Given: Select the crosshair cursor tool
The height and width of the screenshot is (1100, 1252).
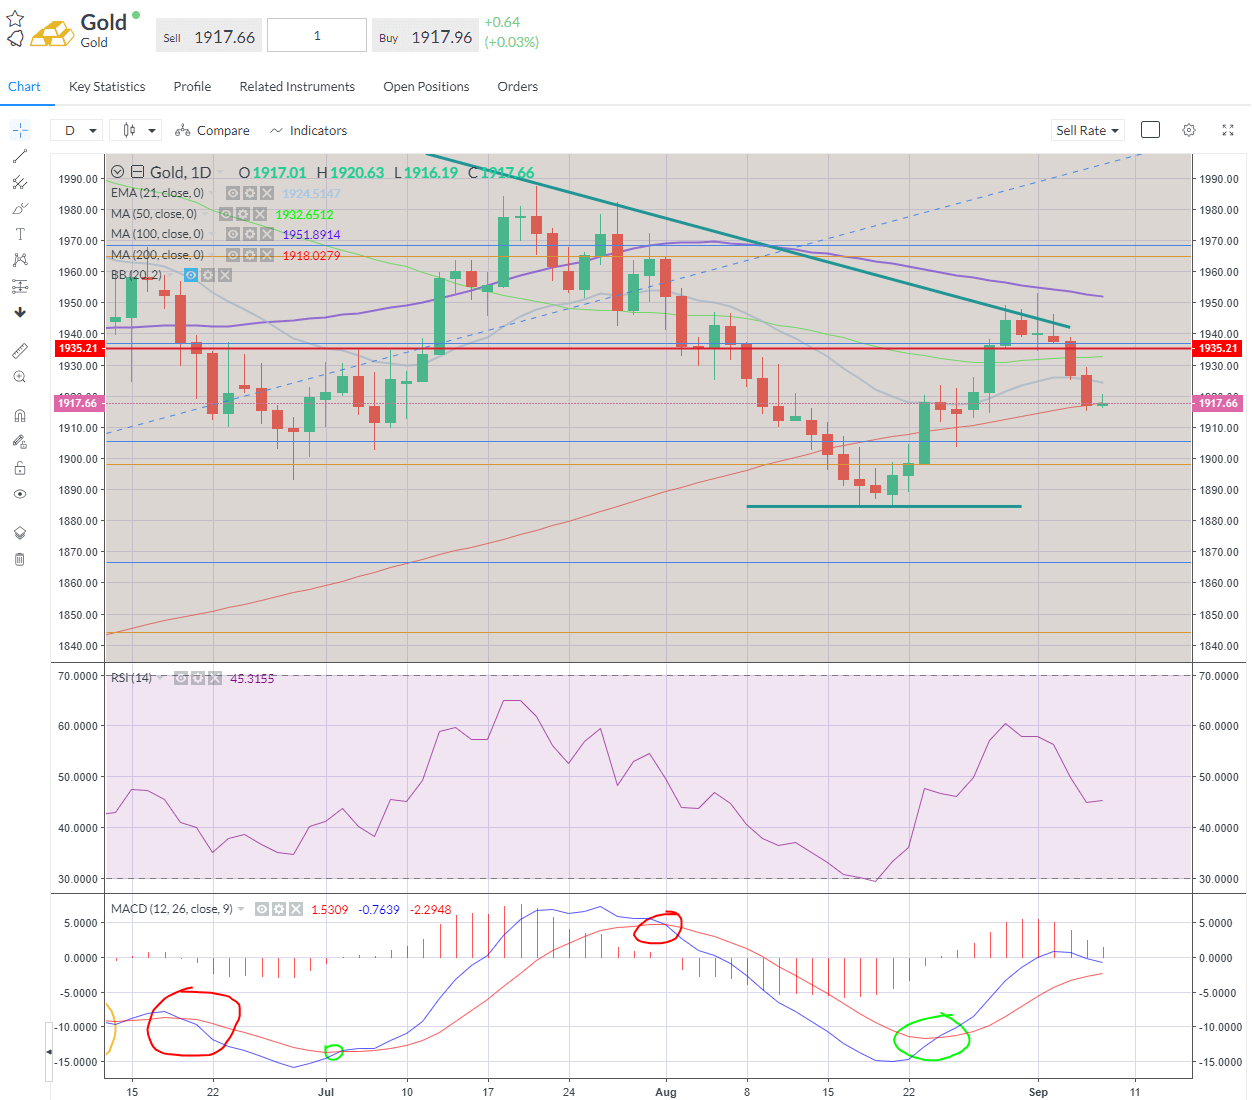Looking at the screenshot, I should tap(19, 130).
